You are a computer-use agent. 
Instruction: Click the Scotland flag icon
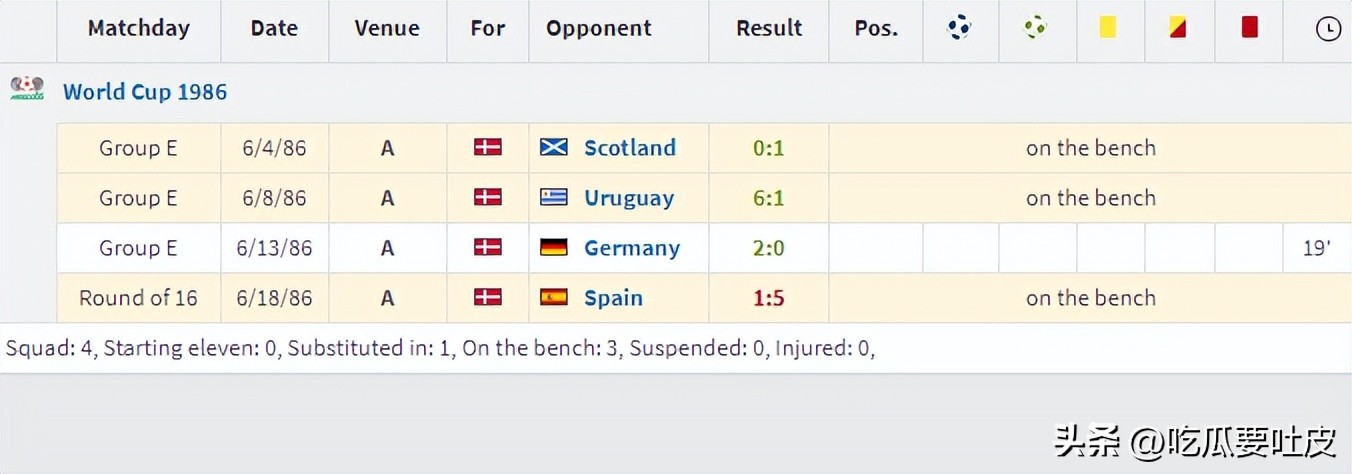[553, 148]
